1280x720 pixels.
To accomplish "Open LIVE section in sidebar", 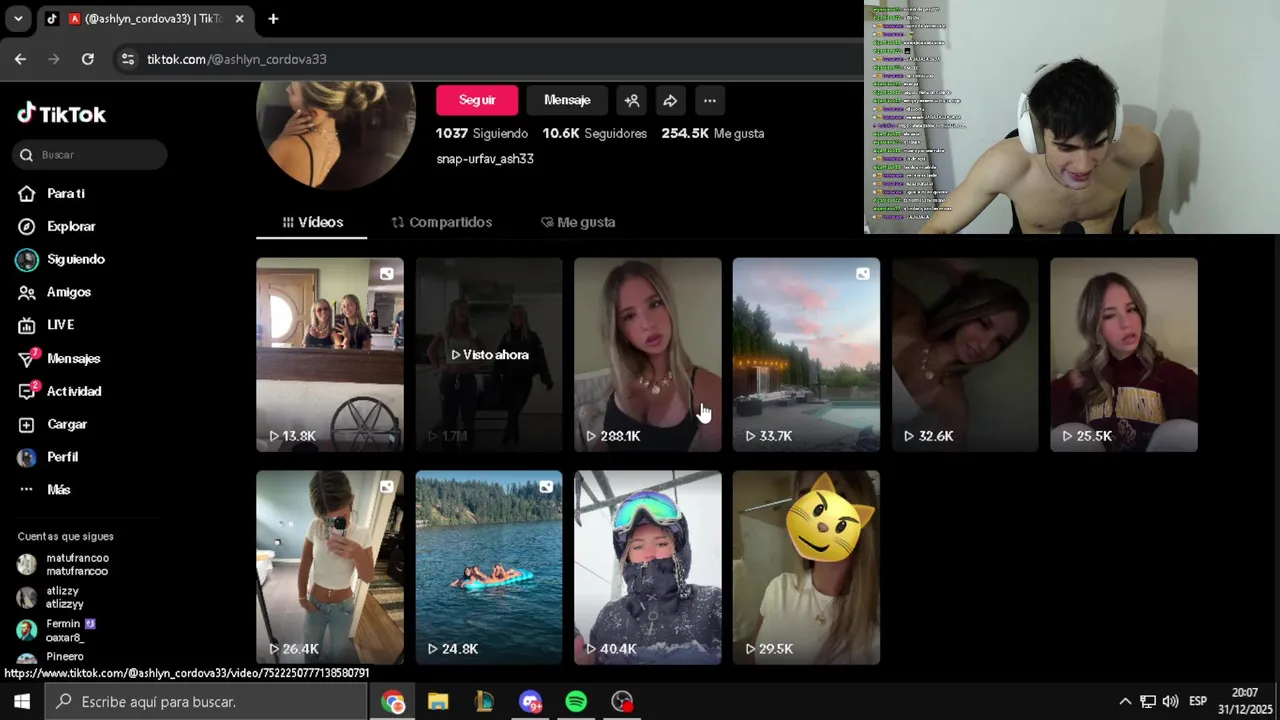I will (47, 325).
